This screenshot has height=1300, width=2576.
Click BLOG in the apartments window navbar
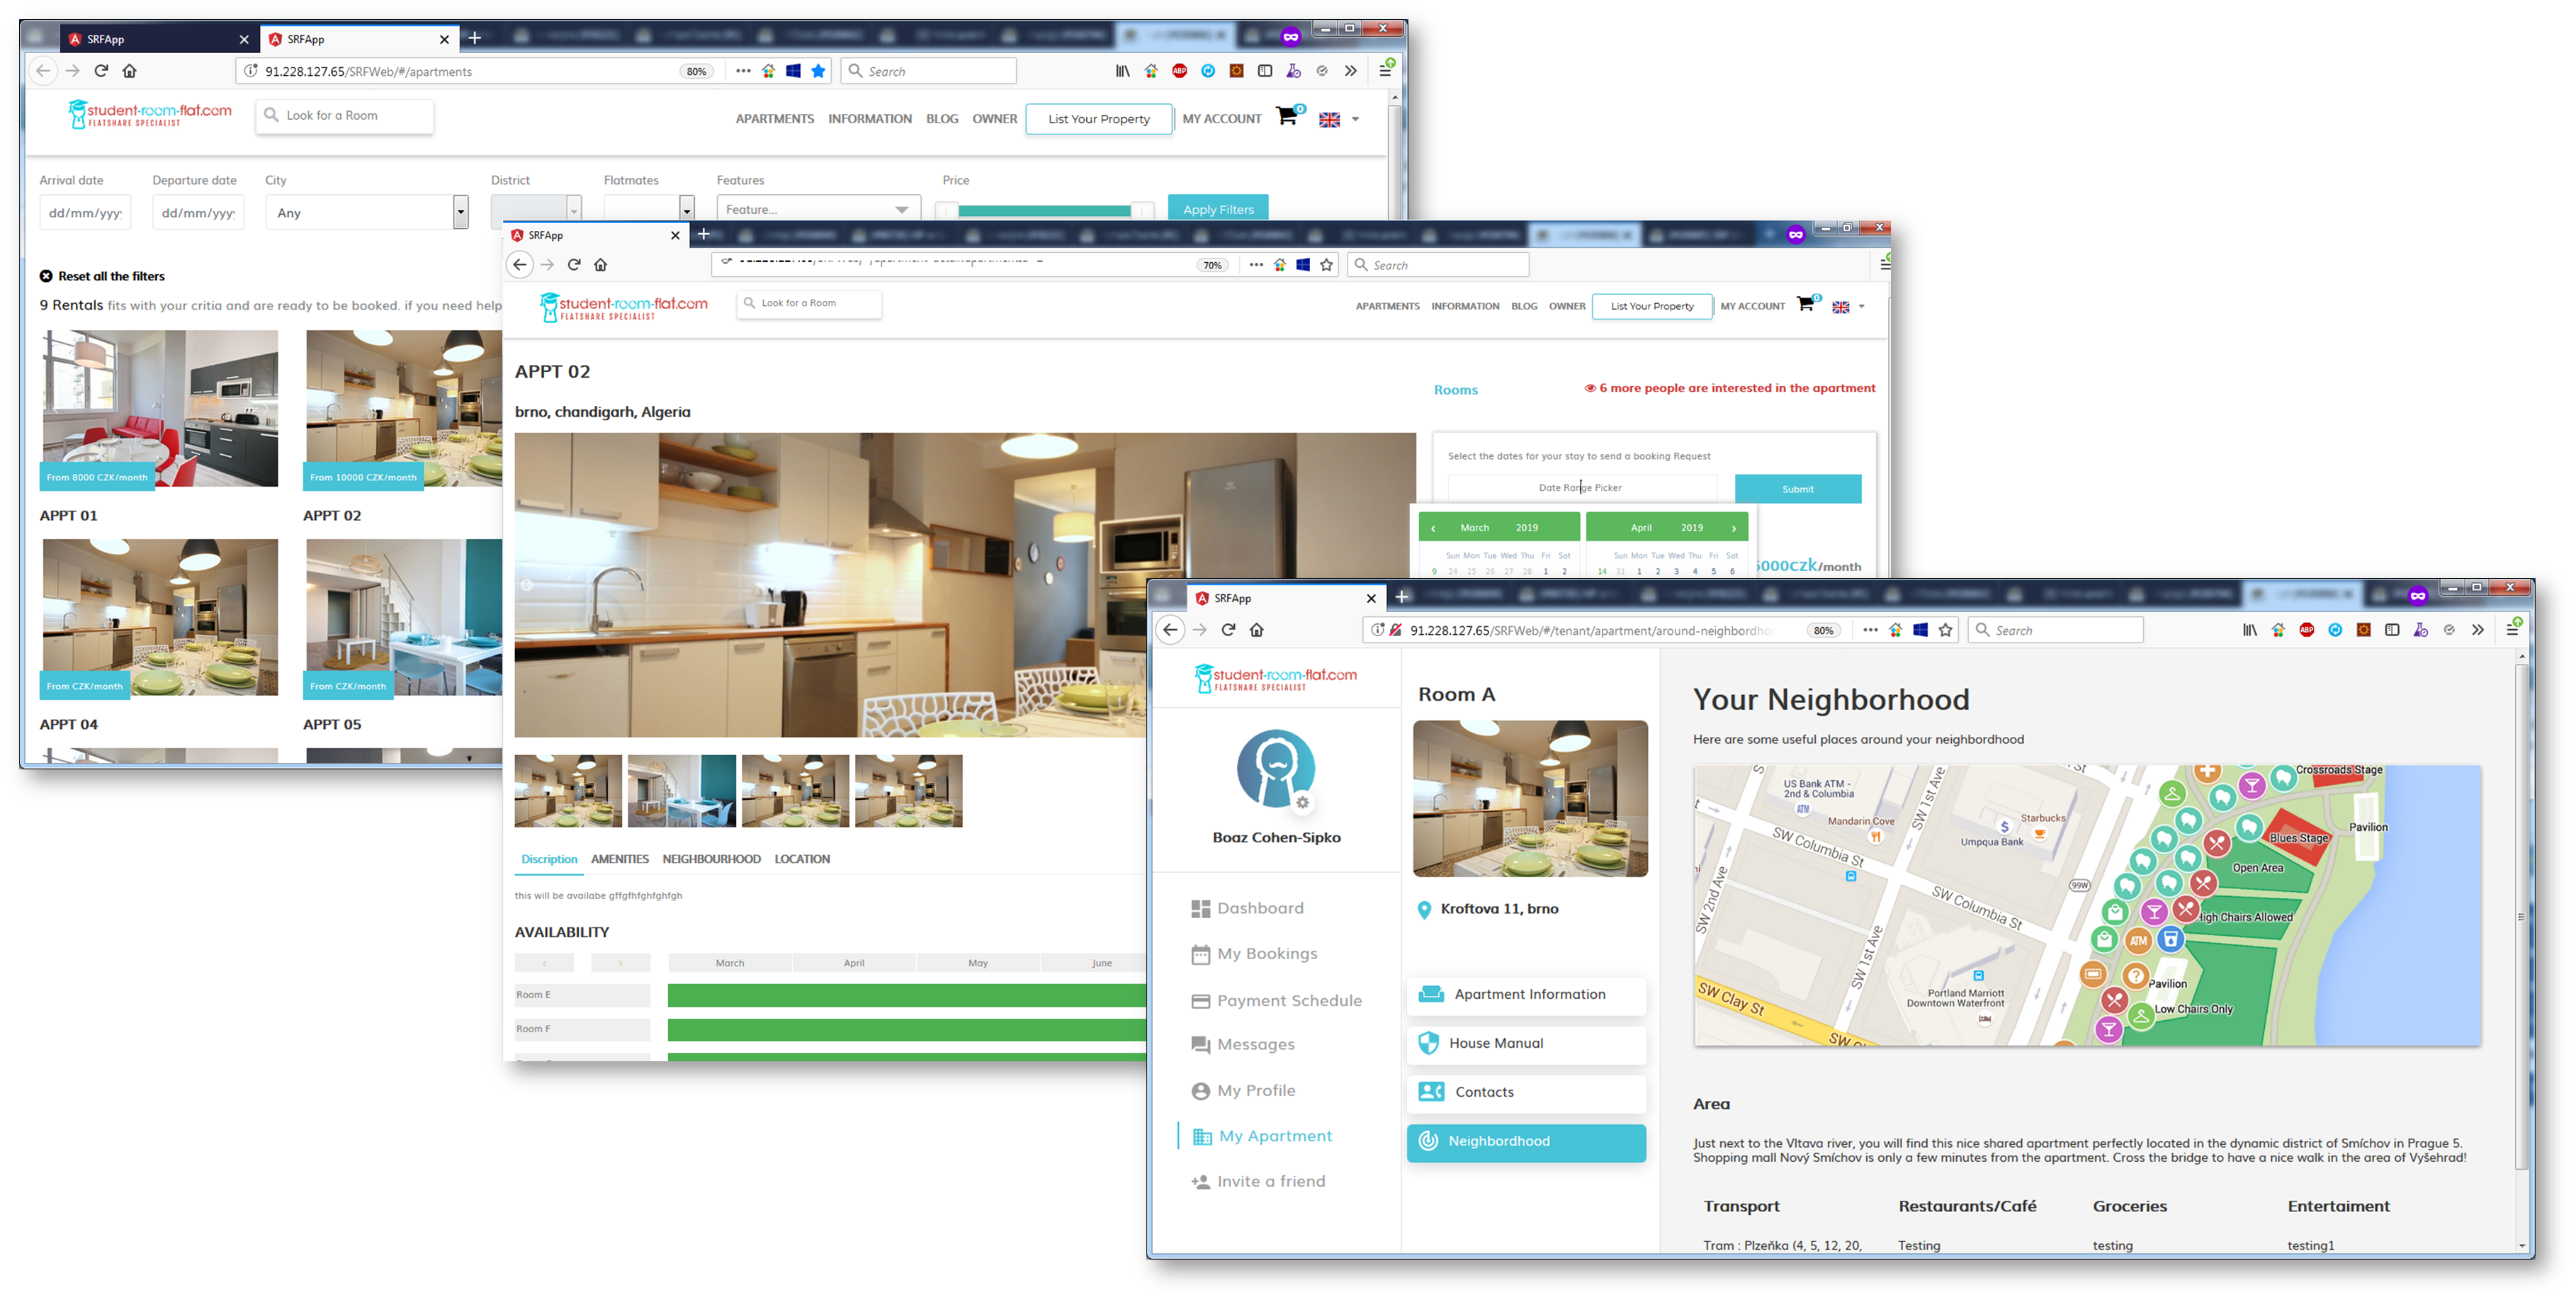point(941,119)
